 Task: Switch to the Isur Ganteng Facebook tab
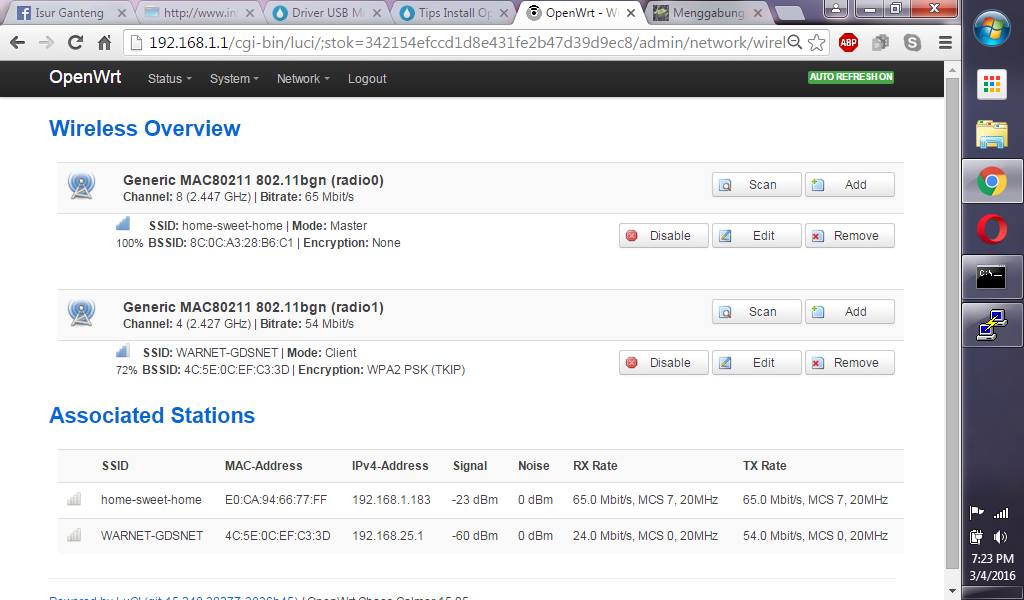pos(69,13)
